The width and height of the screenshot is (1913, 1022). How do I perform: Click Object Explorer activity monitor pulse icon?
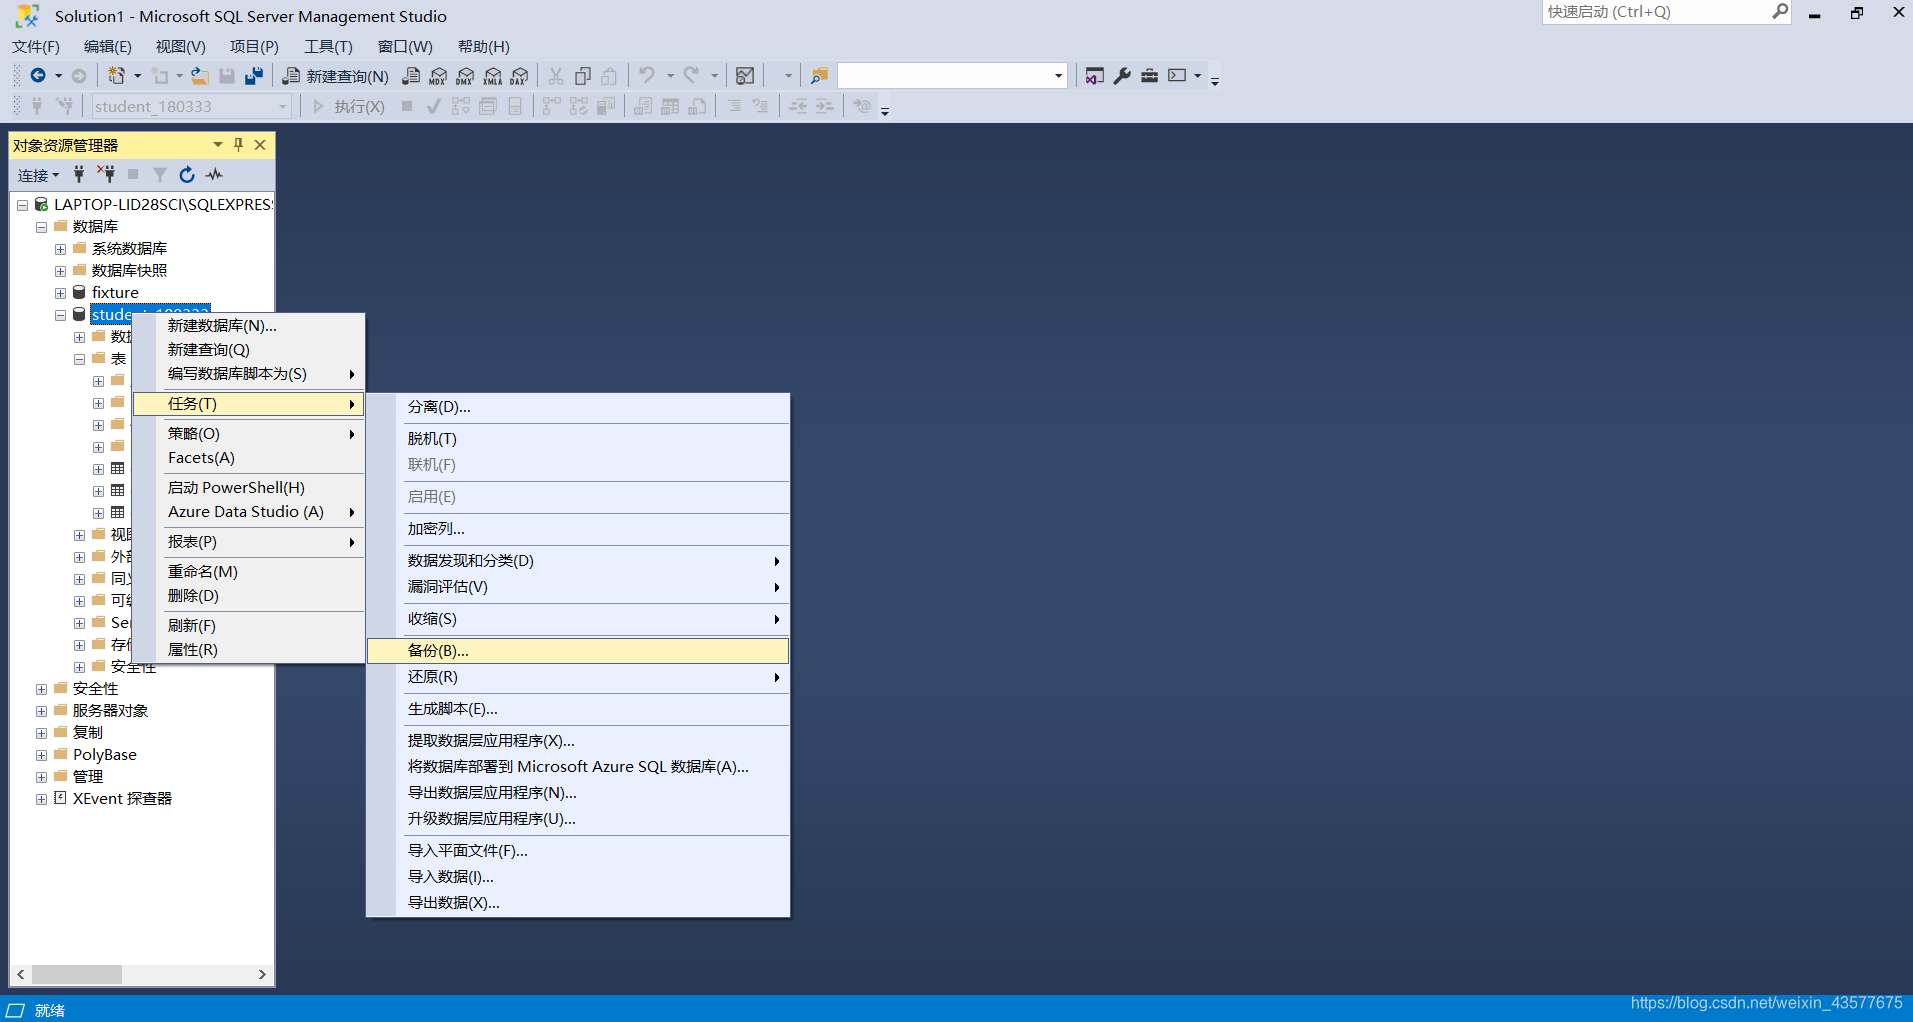[x=214, y=174]
